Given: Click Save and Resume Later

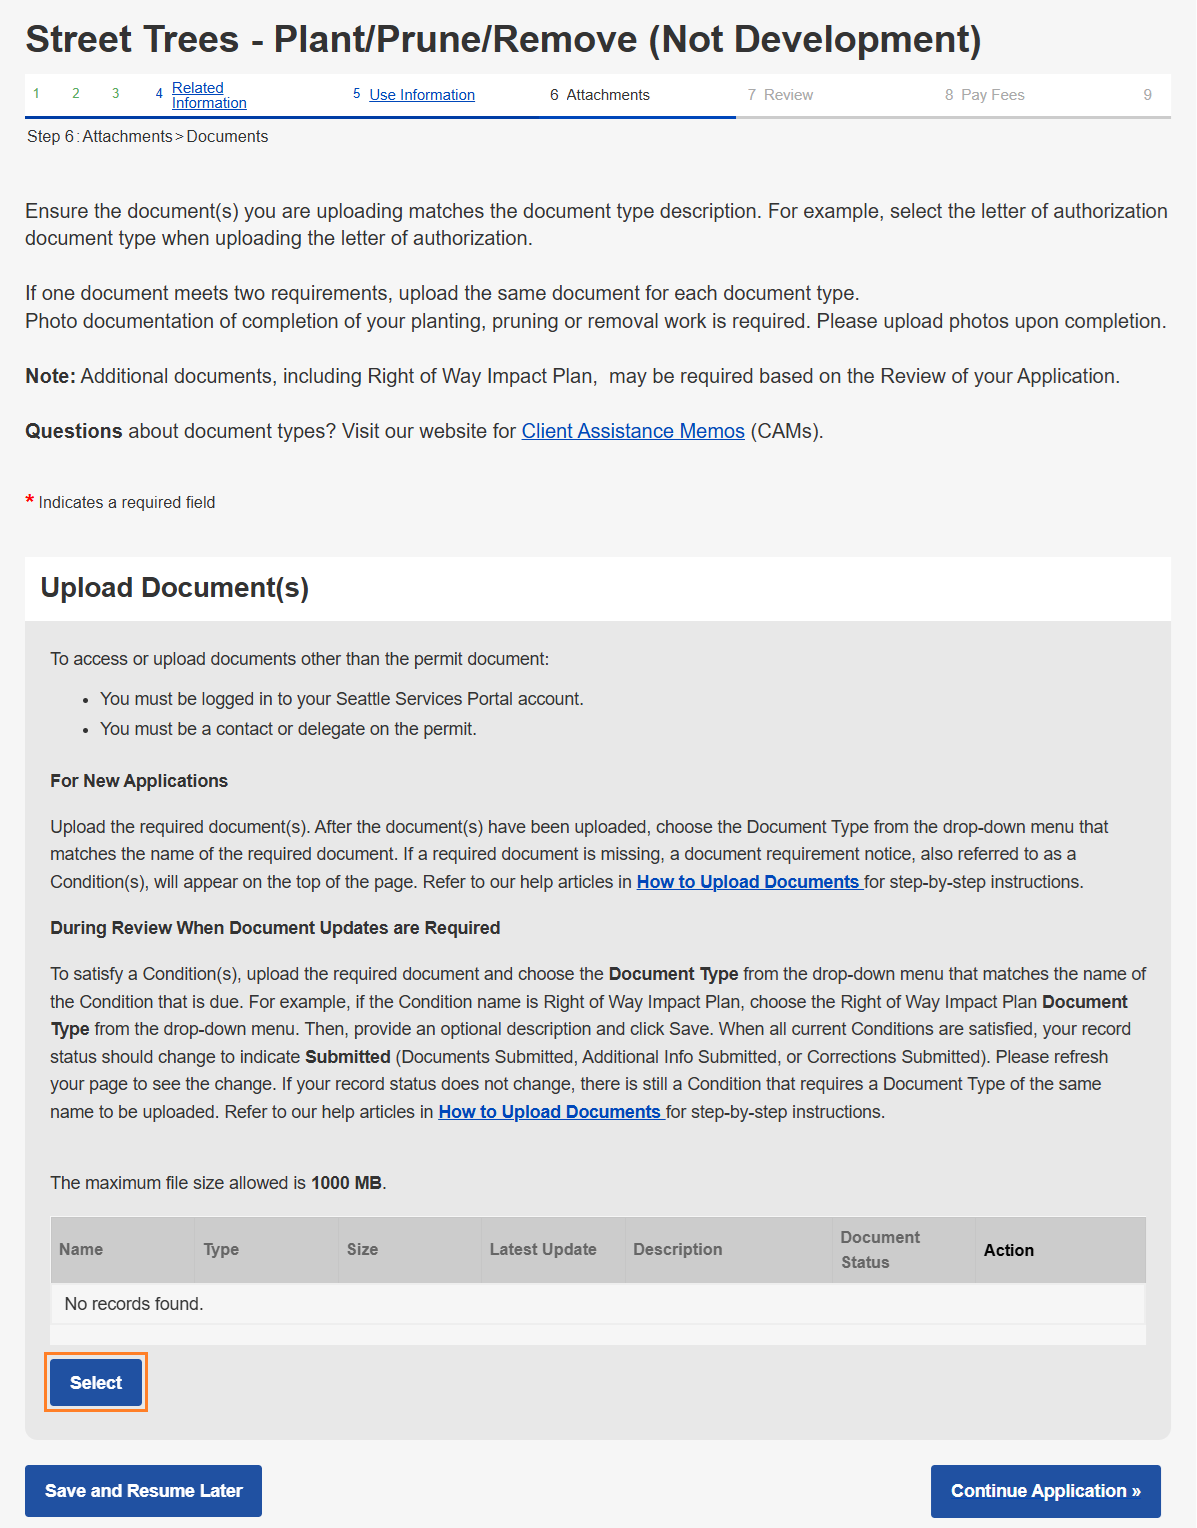Looking at the screenshot, I should pos(143,1491).
